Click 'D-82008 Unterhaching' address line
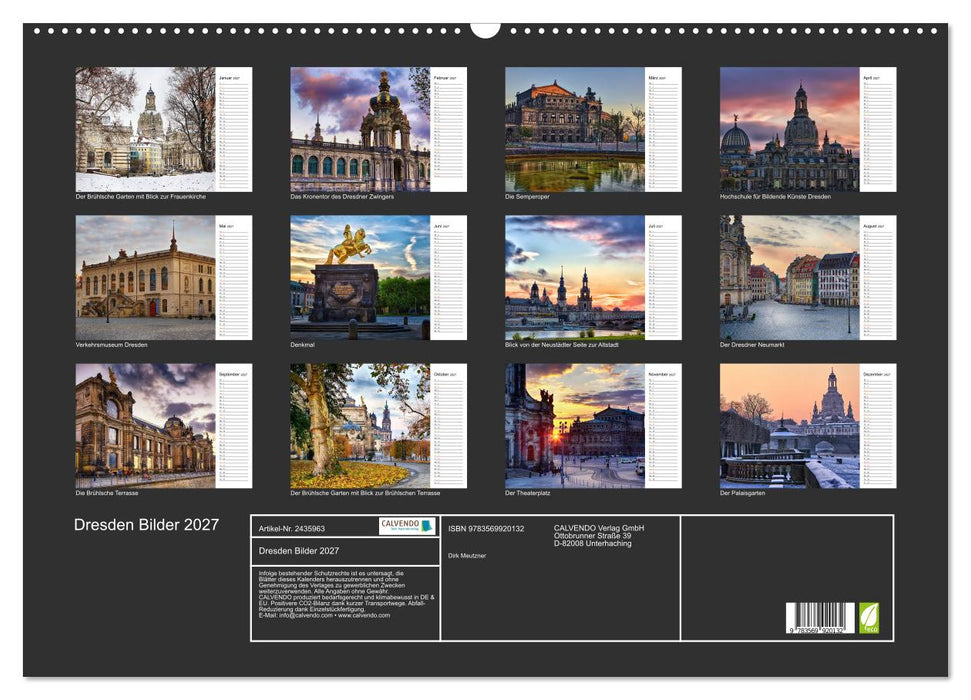The image size is (971, 700). tap(593, 543)
